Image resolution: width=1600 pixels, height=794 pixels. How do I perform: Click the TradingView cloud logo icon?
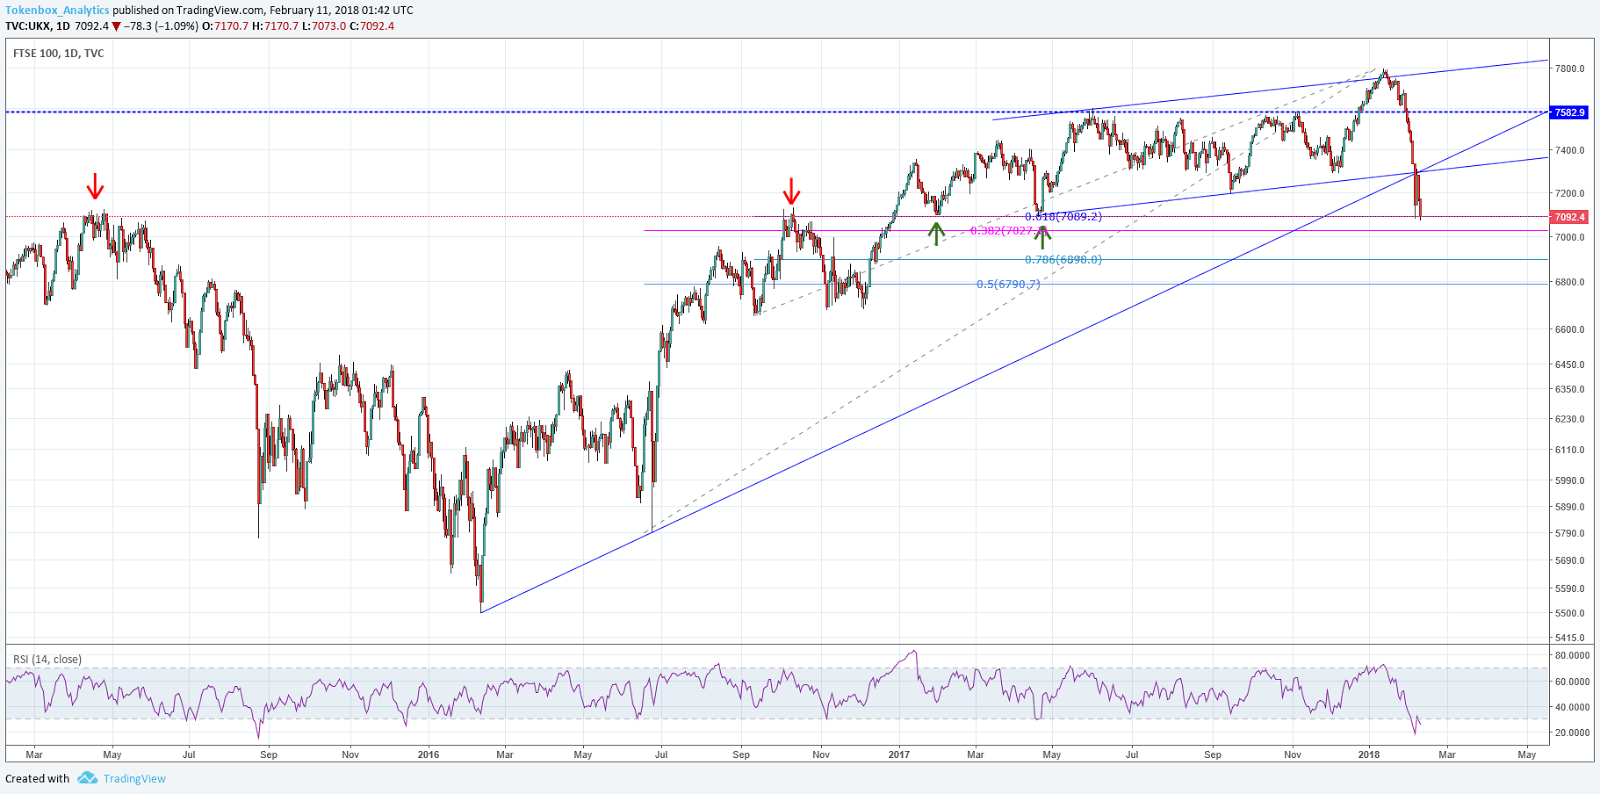pos(87,778)
